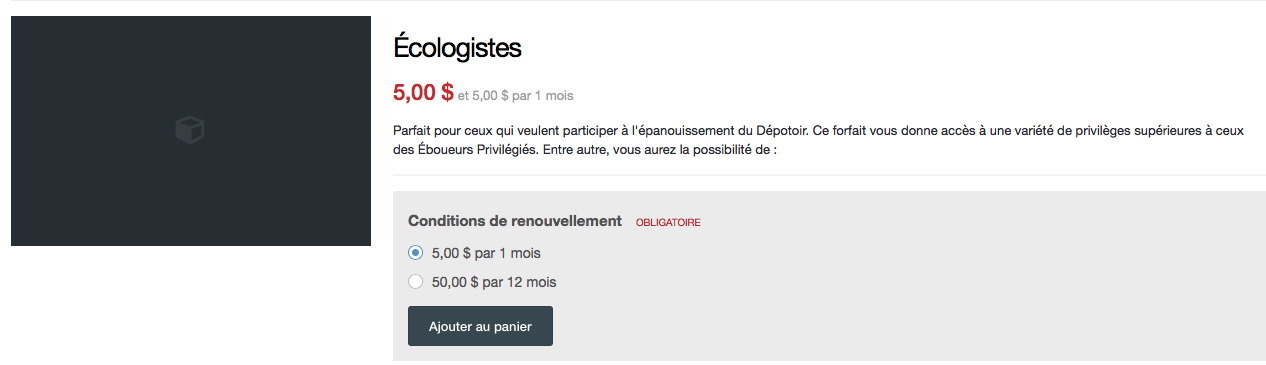1266x365 pixels.
Task: Click the red OBLIGATOIRE label
Action: (668, 222)
